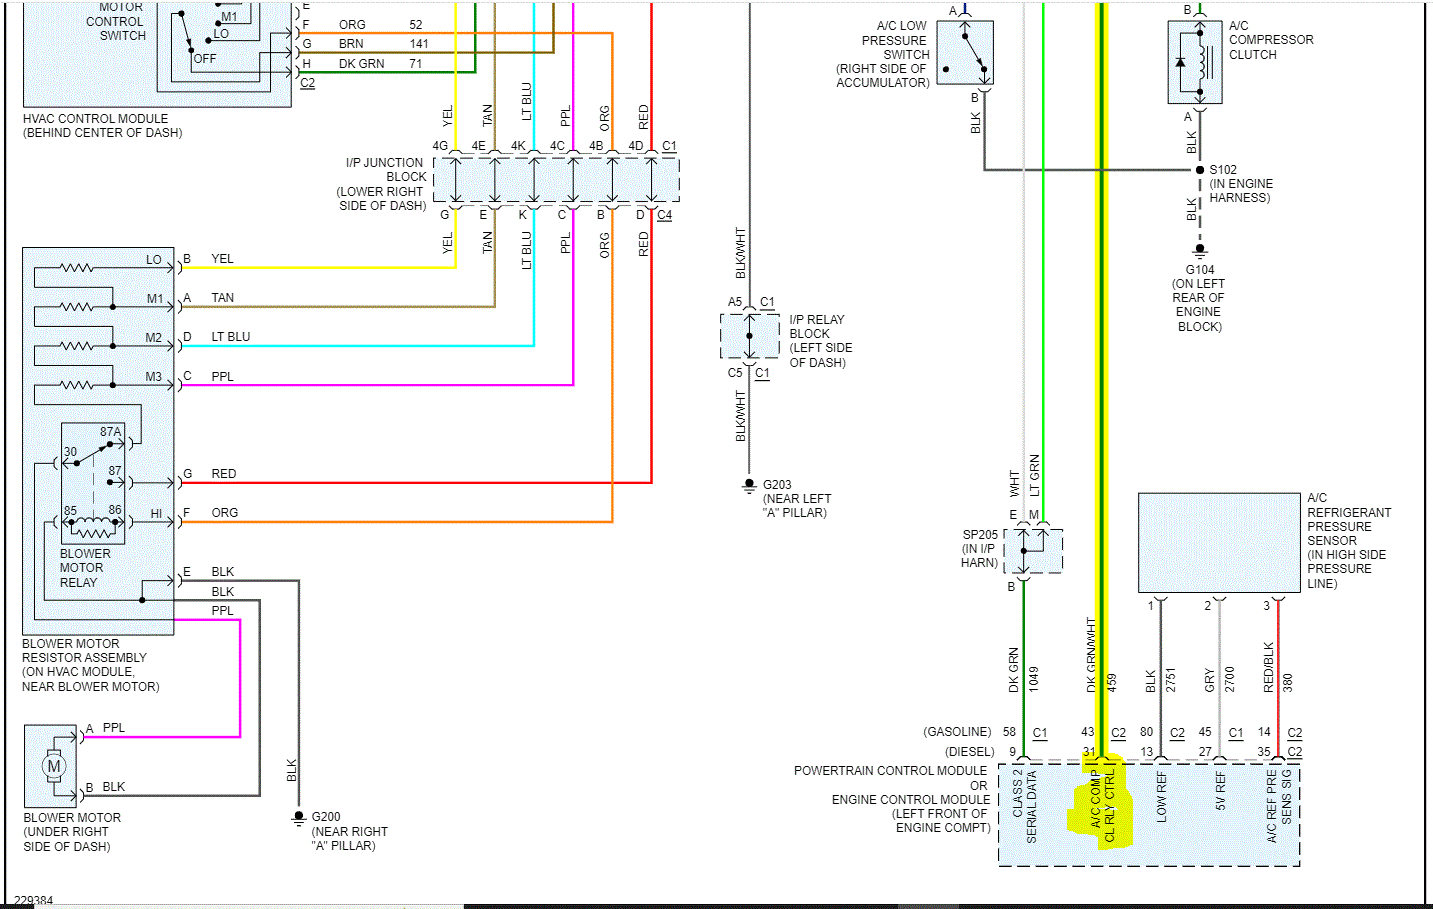The height and width of the screenshot is (909, 1433).
Task: Click circuit number 2700
Action: tap(1229, 680)
